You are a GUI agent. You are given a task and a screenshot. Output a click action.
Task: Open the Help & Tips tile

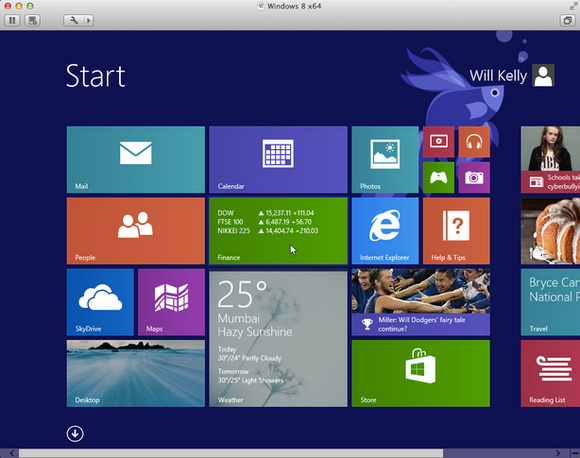point(456,231)
